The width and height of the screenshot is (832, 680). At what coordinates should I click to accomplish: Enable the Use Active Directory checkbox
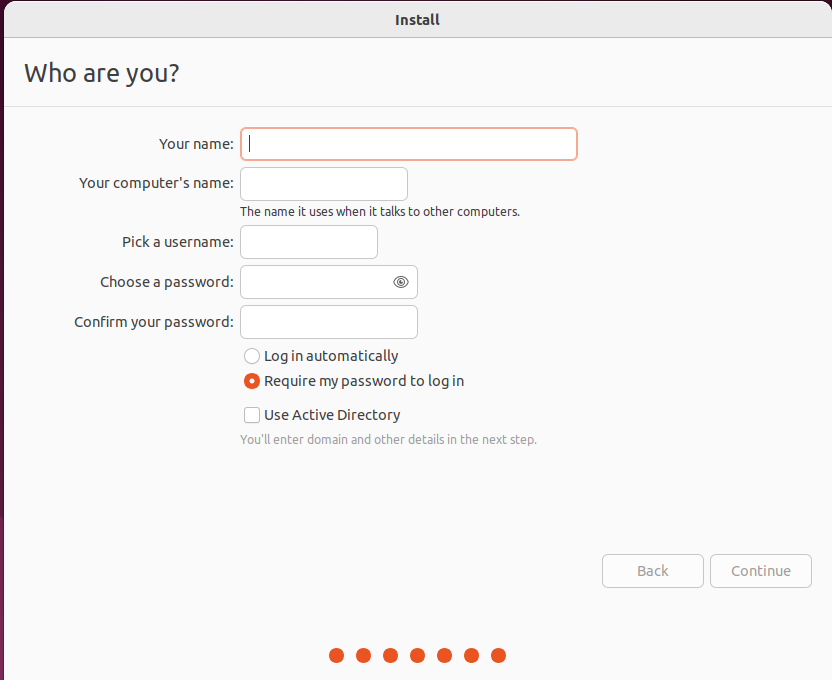pos(252,415)
